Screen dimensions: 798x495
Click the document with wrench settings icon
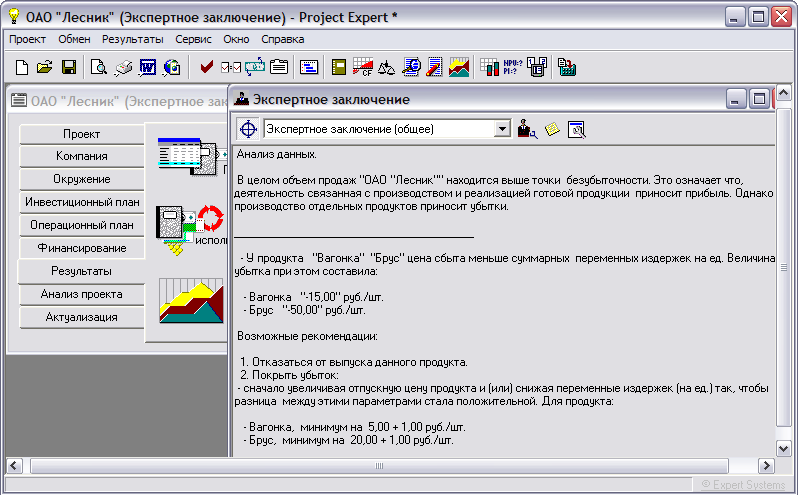pos(577,130)
